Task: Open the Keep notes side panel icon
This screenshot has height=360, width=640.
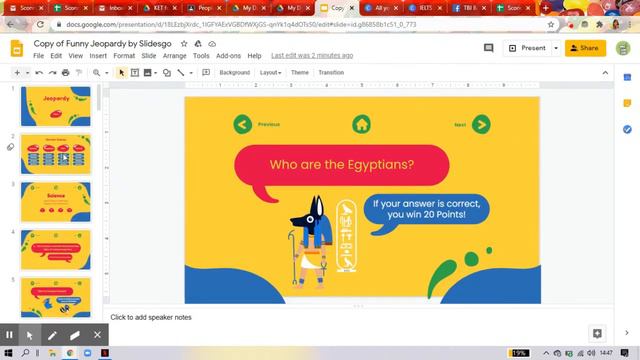Action: (x=627, y=103)
